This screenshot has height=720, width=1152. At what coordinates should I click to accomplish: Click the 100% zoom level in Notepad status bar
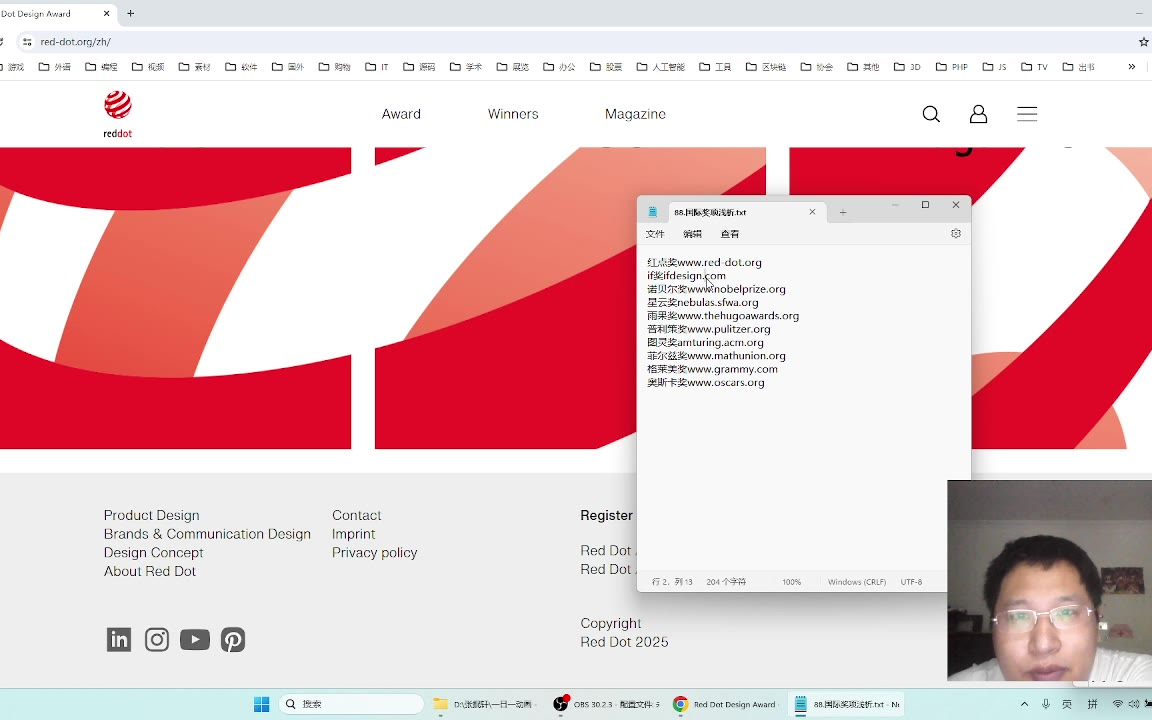791,582
